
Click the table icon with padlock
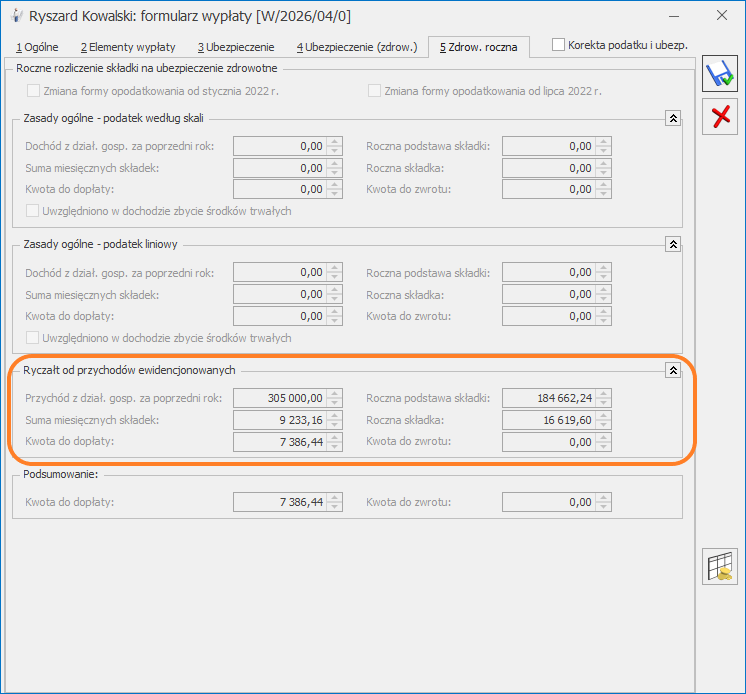720,566
